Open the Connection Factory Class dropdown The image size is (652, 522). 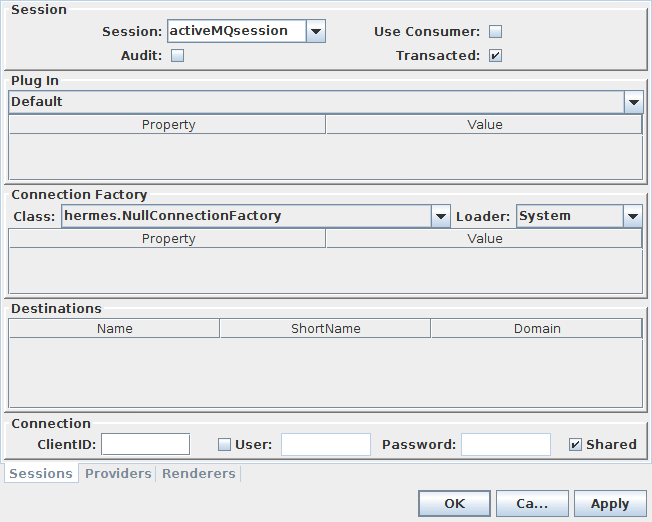(441, 216)
